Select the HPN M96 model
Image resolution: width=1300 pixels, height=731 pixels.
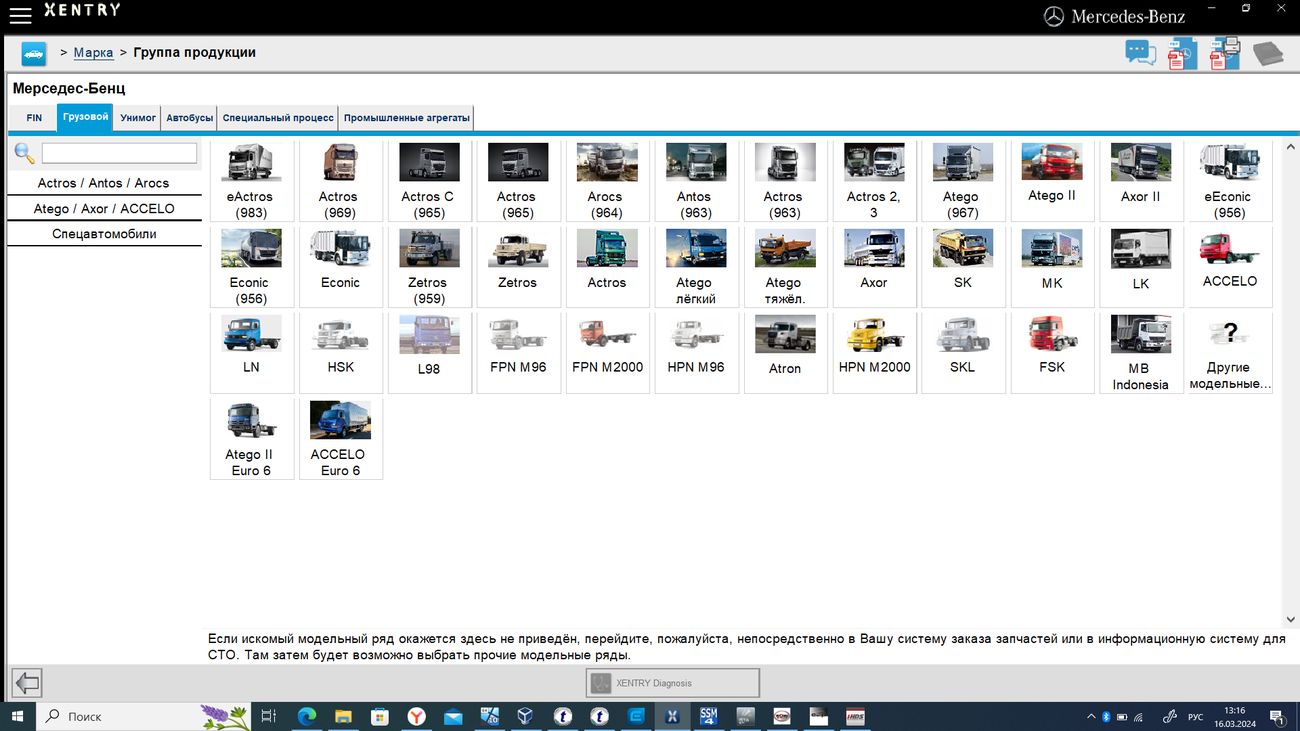pos(696,353)
